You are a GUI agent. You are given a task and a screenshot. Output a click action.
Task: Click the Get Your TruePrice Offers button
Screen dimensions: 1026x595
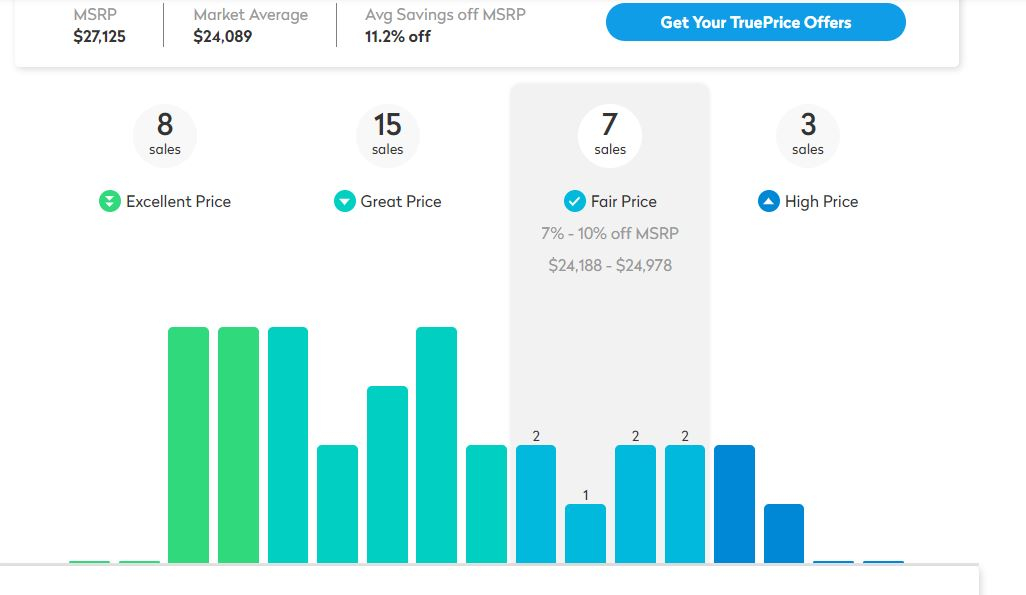click(x=756, y=22)
